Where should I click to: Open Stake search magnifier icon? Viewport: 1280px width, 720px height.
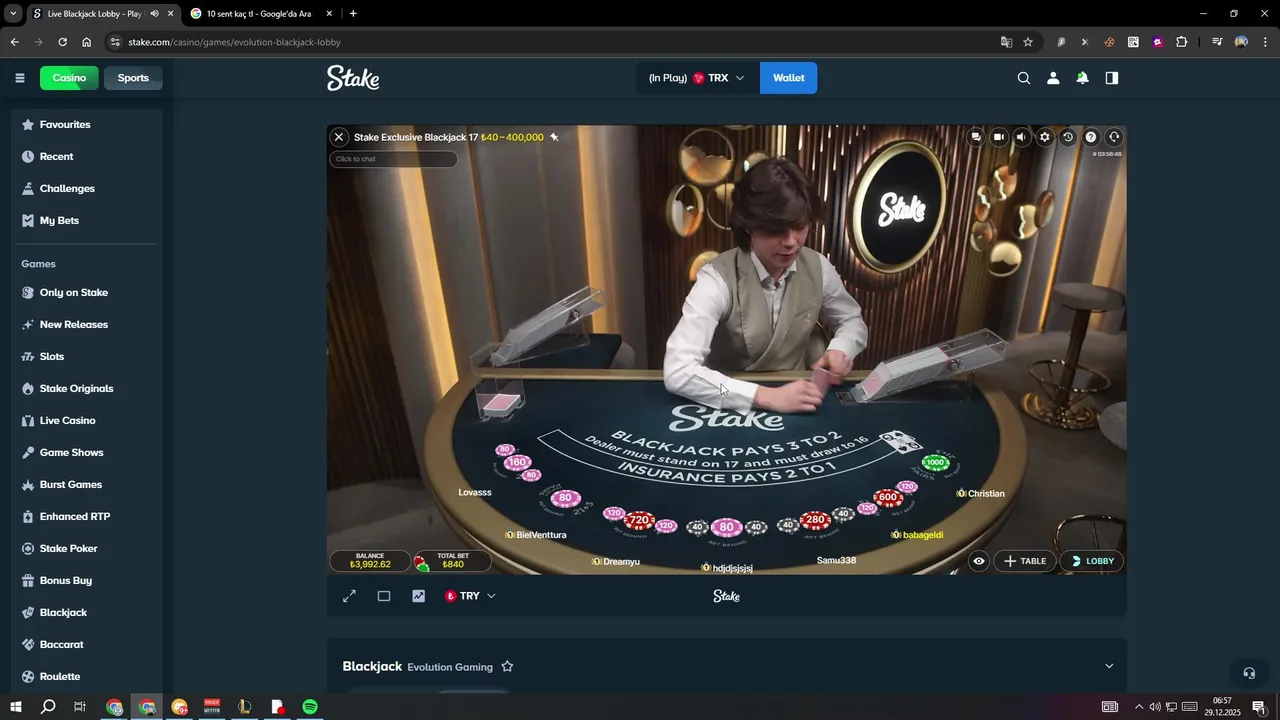[x=1023, y=78]
